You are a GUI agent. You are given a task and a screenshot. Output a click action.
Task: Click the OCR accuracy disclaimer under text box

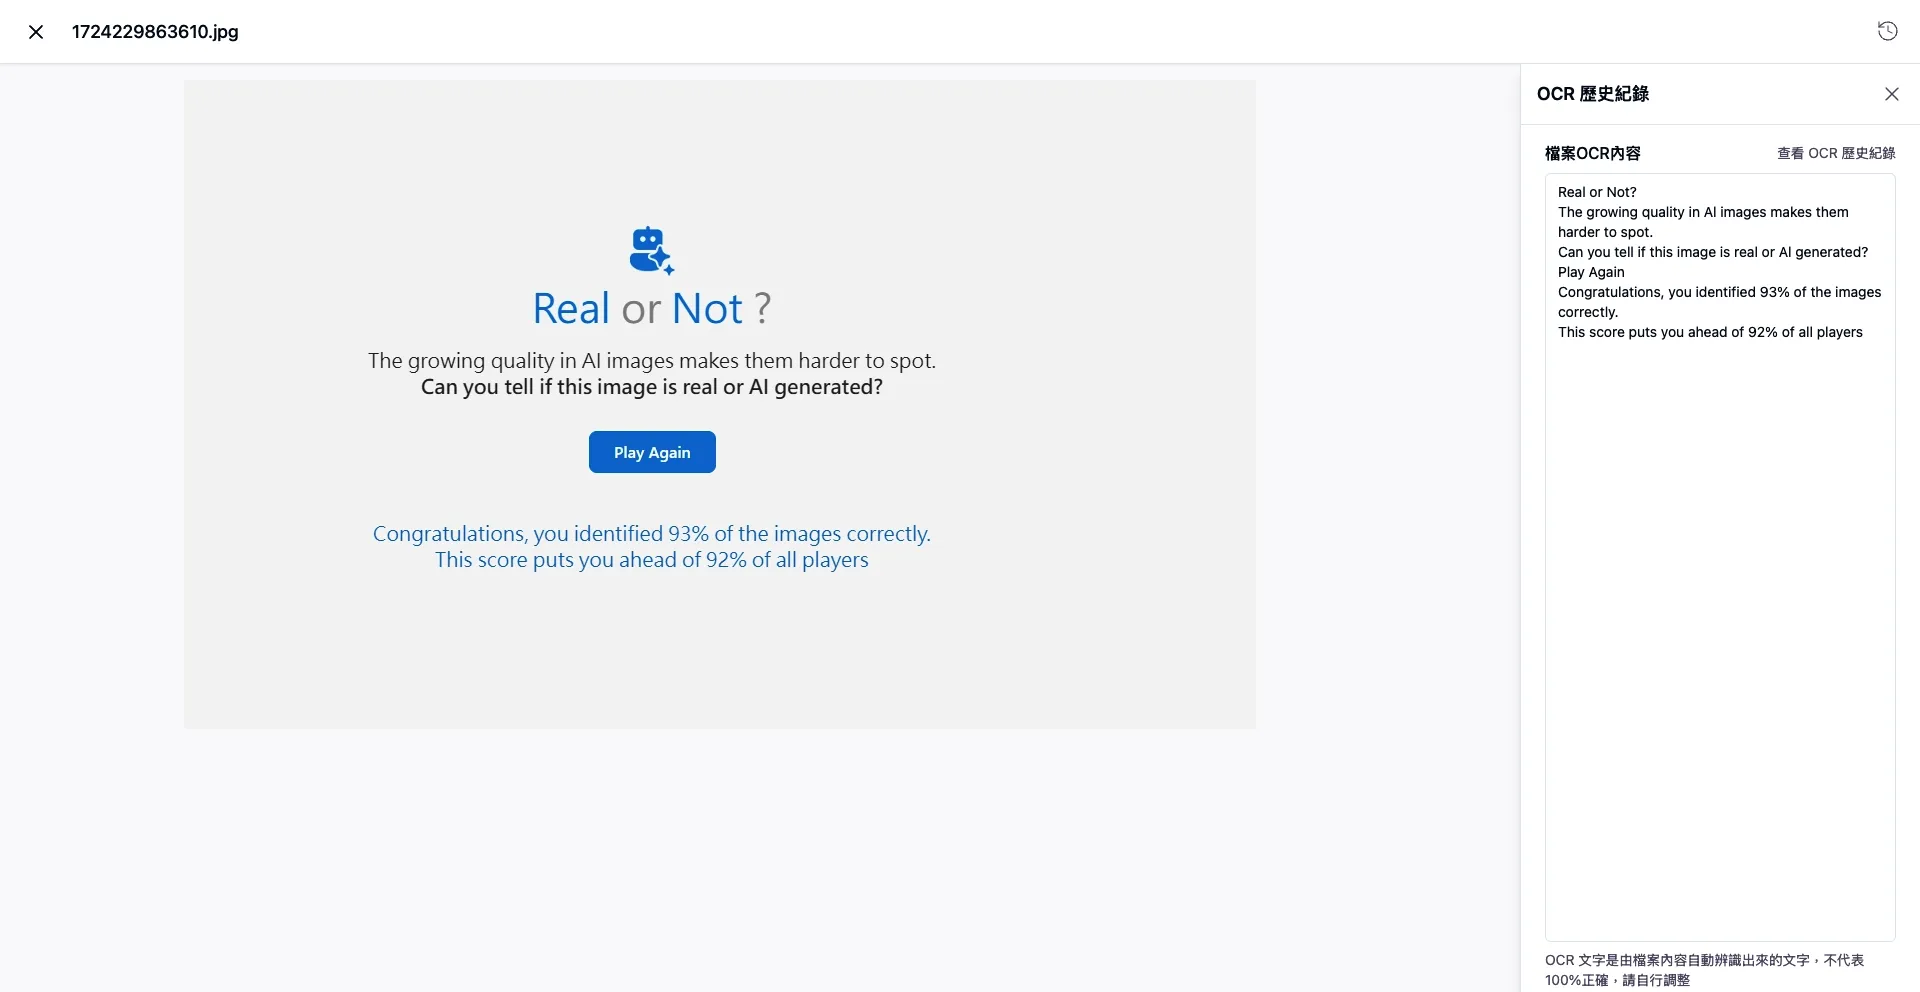pos(1703,969)
